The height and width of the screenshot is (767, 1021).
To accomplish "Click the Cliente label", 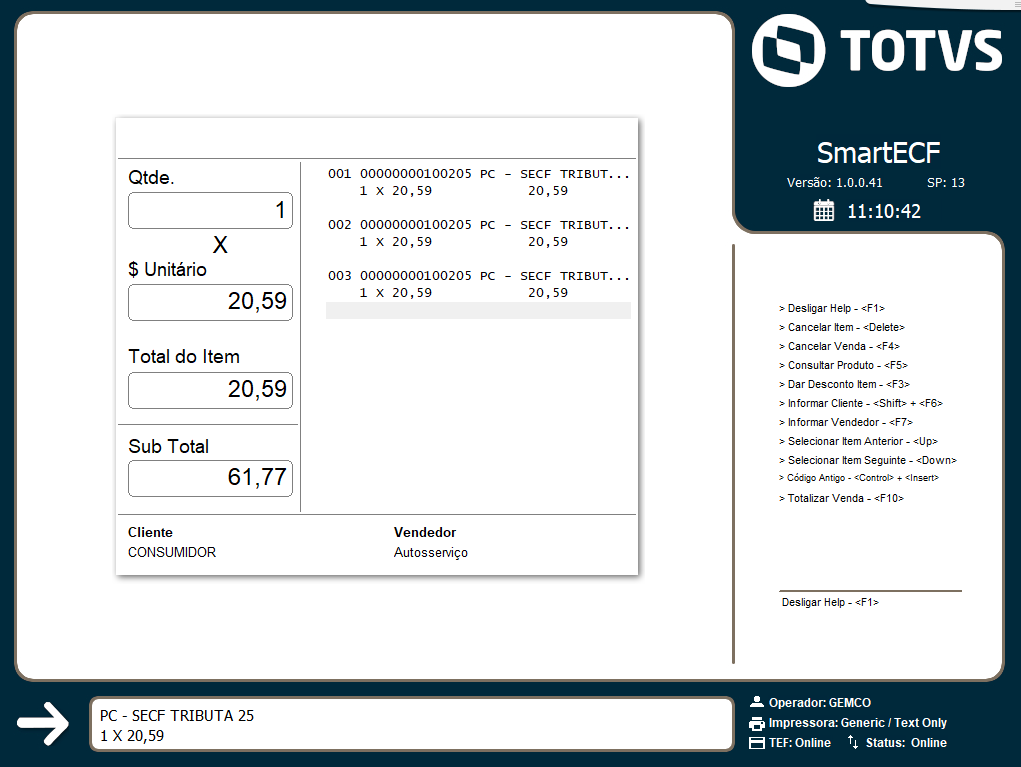I will [x=150, y=532].
